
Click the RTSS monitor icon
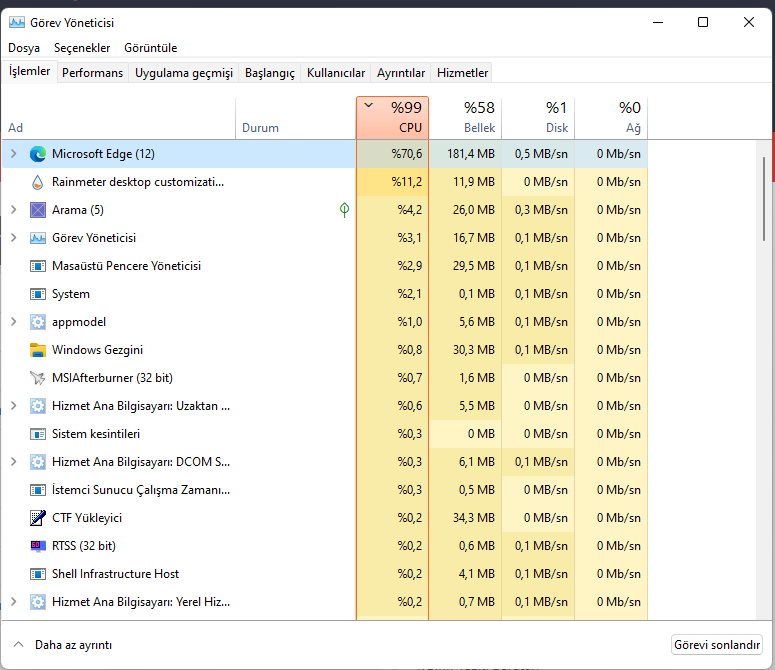point(38,546)
